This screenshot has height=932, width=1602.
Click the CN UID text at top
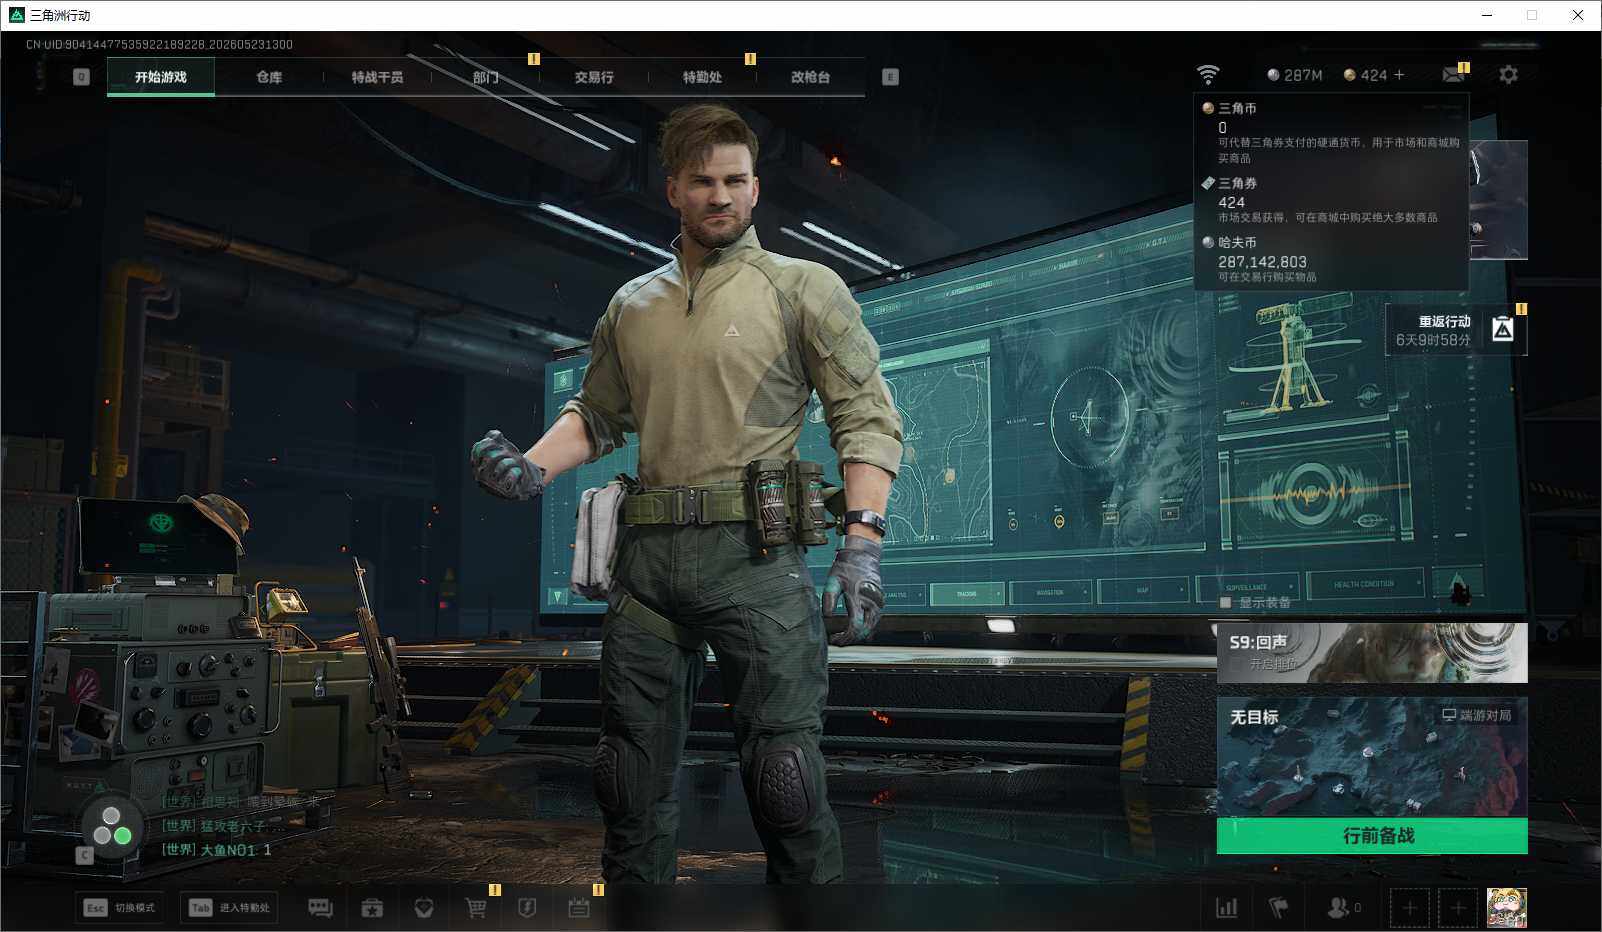coord(159,44)
